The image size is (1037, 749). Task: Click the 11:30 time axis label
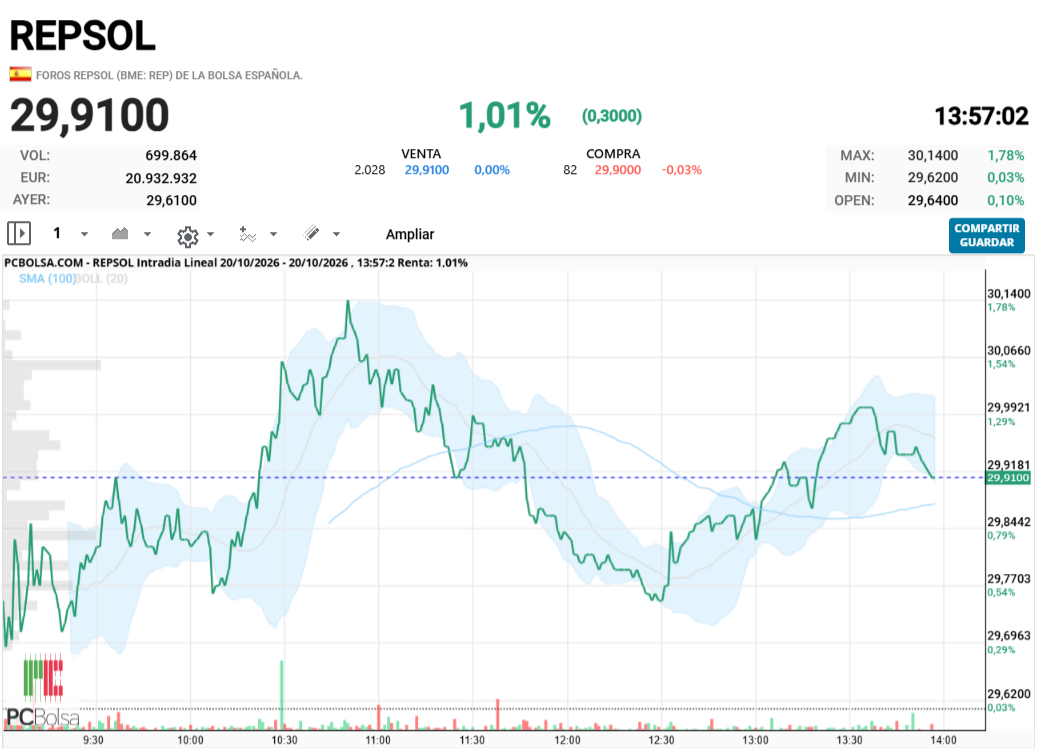472,740
